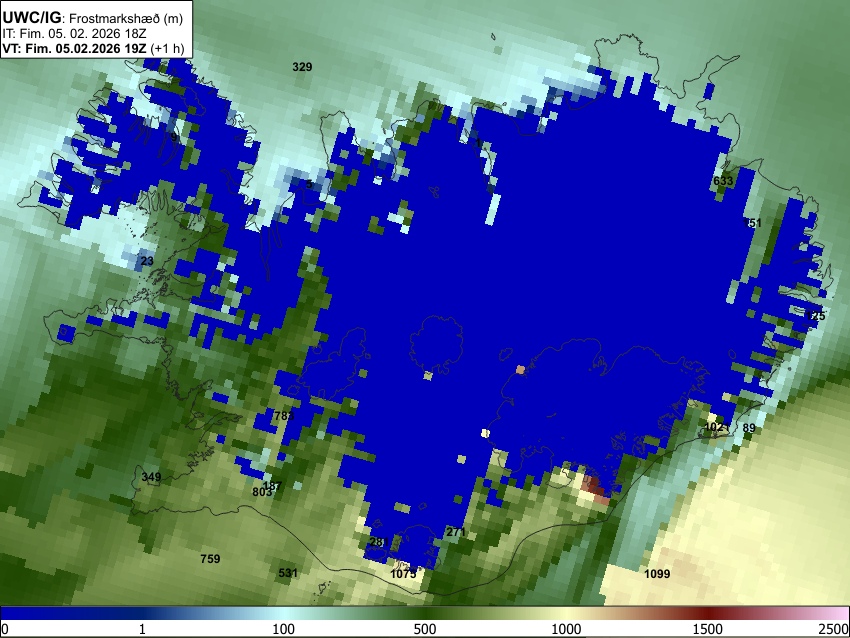
Task: Click the map value '125' on the east coast
Action: coord(815,315)
